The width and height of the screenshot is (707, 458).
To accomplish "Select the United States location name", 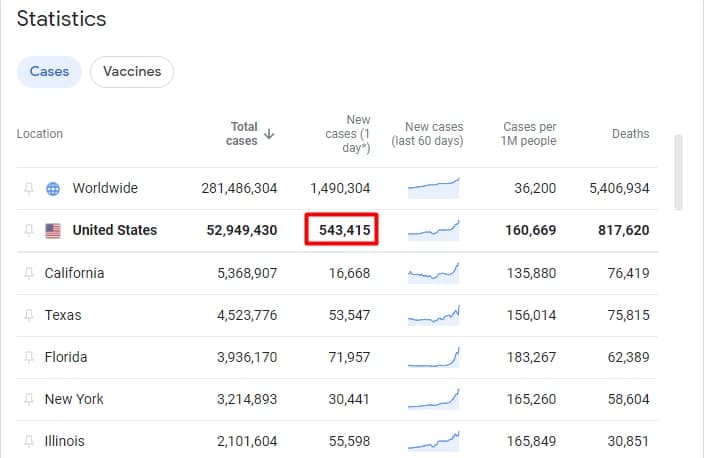I will point(115,230).
